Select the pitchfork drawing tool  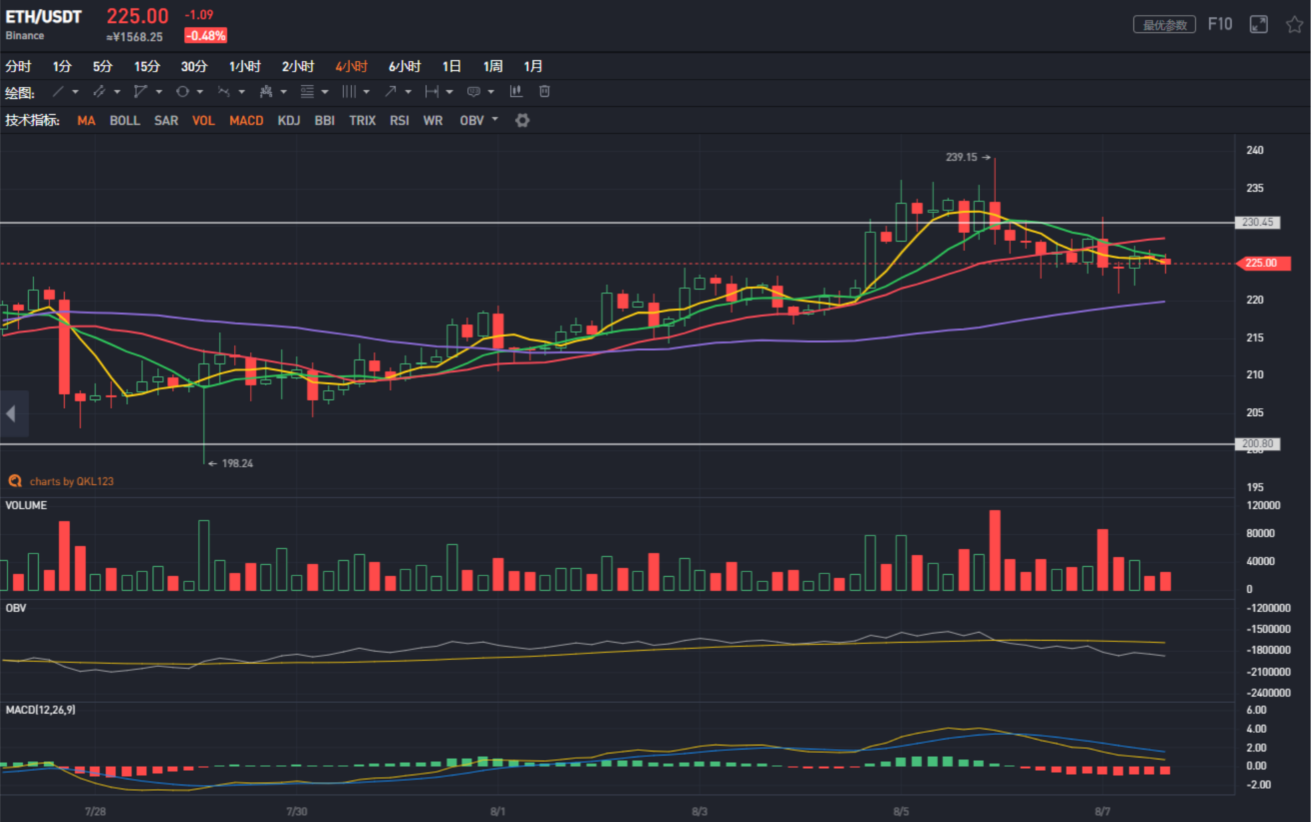pos(266,91)
